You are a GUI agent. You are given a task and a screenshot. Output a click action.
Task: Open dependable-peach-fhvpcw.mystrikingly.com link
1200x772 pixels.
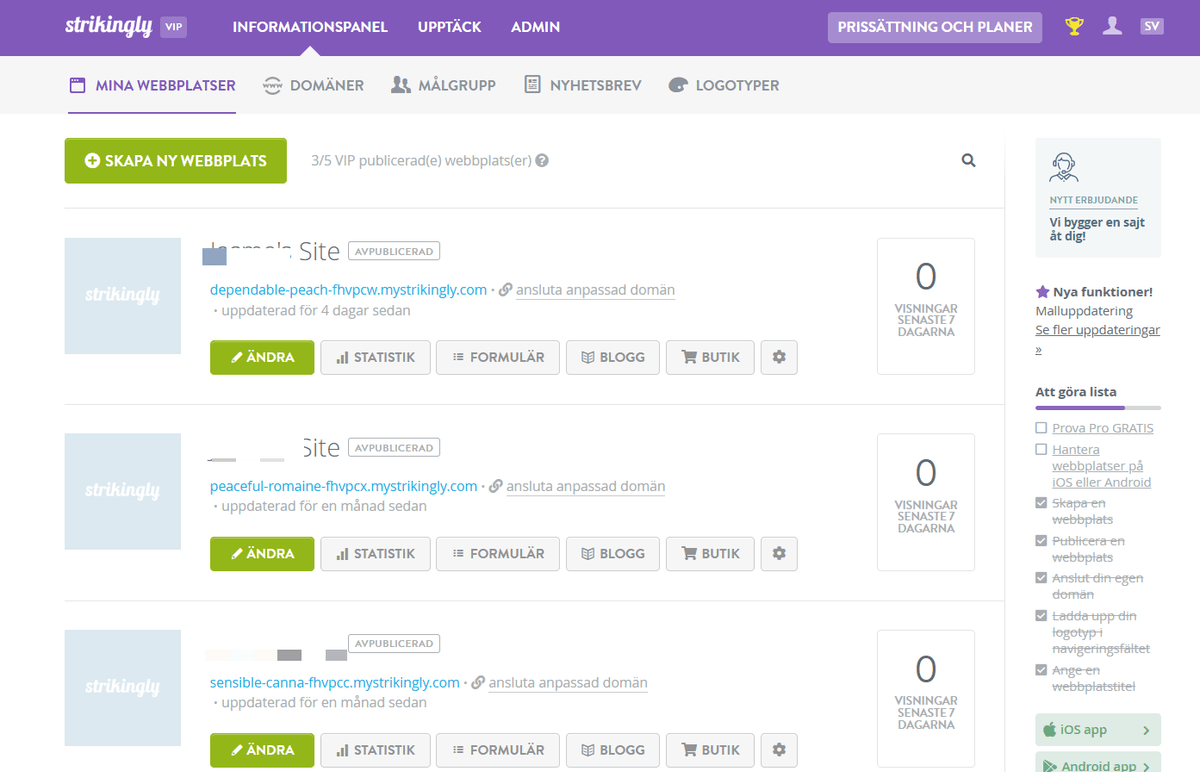(x=348, y=290)
